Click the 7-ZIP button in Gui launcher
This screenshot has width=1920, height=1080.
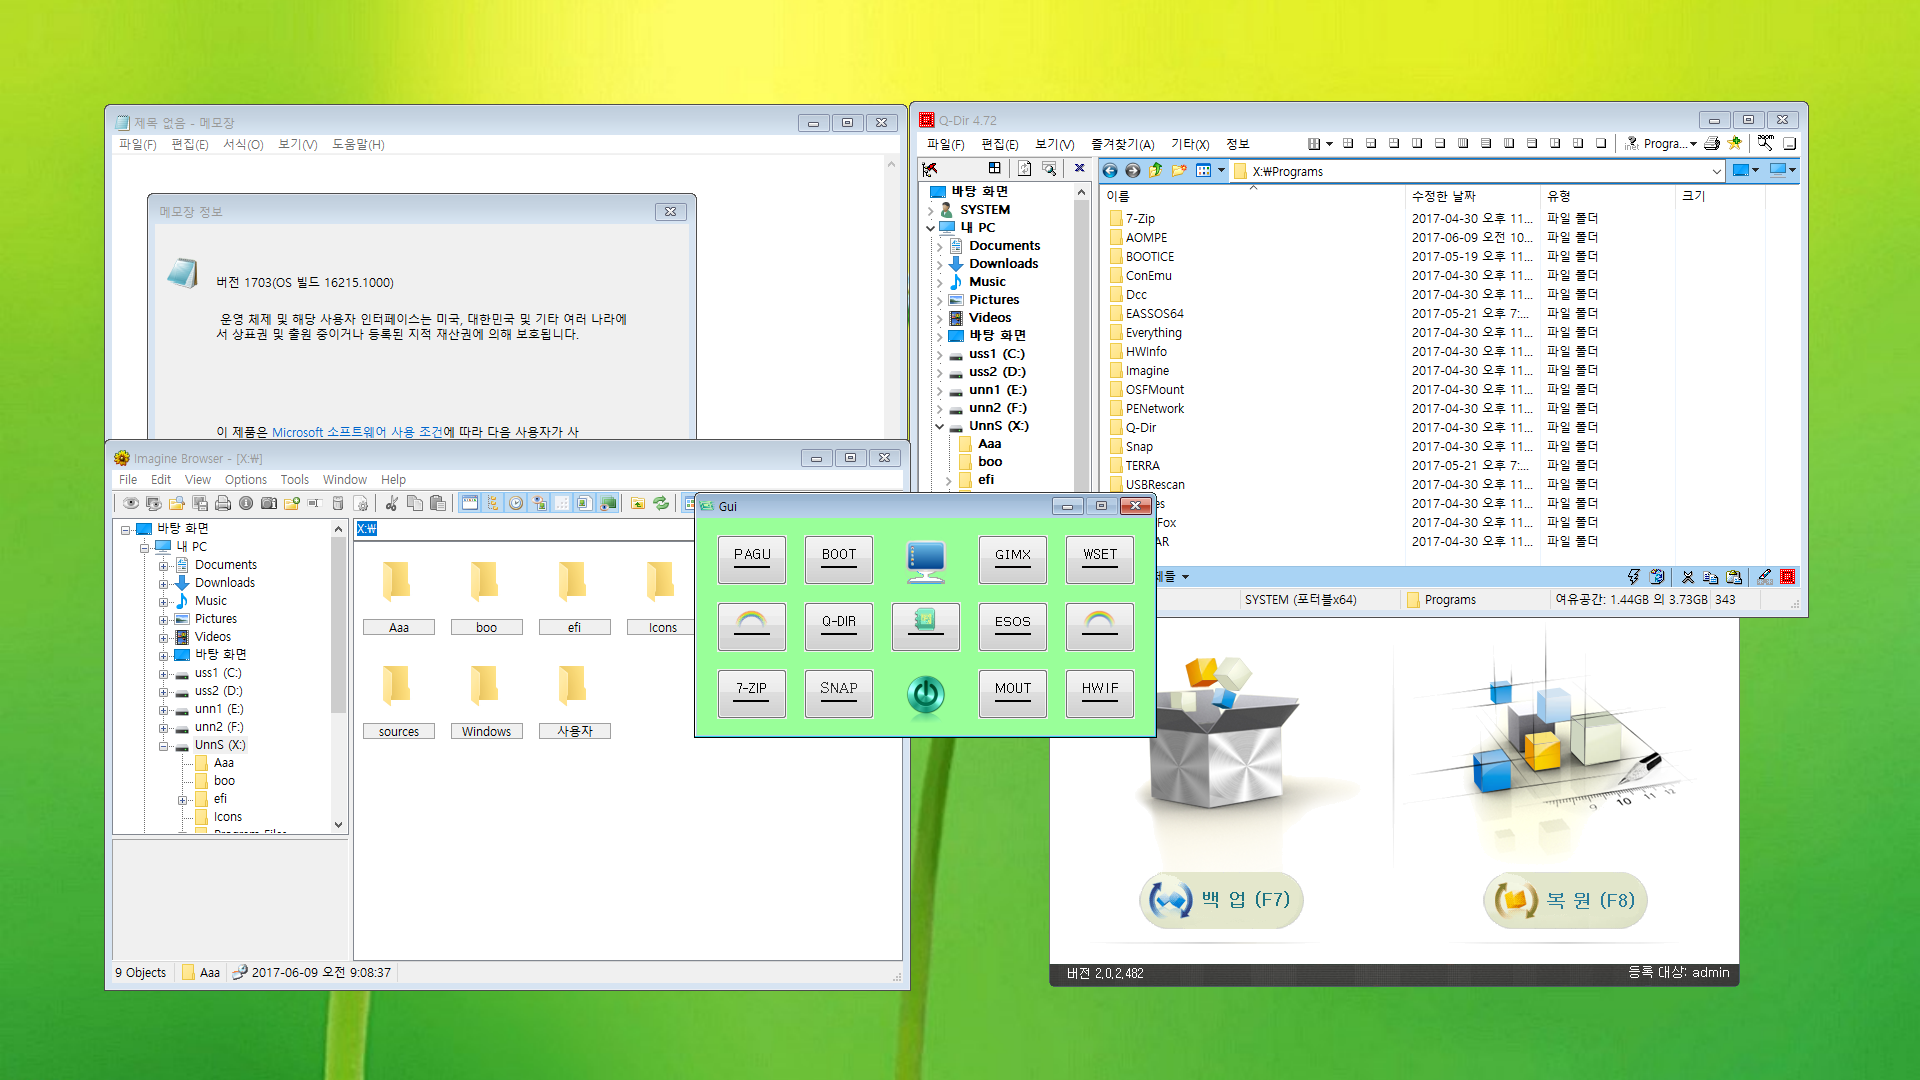tap(752, 694)
